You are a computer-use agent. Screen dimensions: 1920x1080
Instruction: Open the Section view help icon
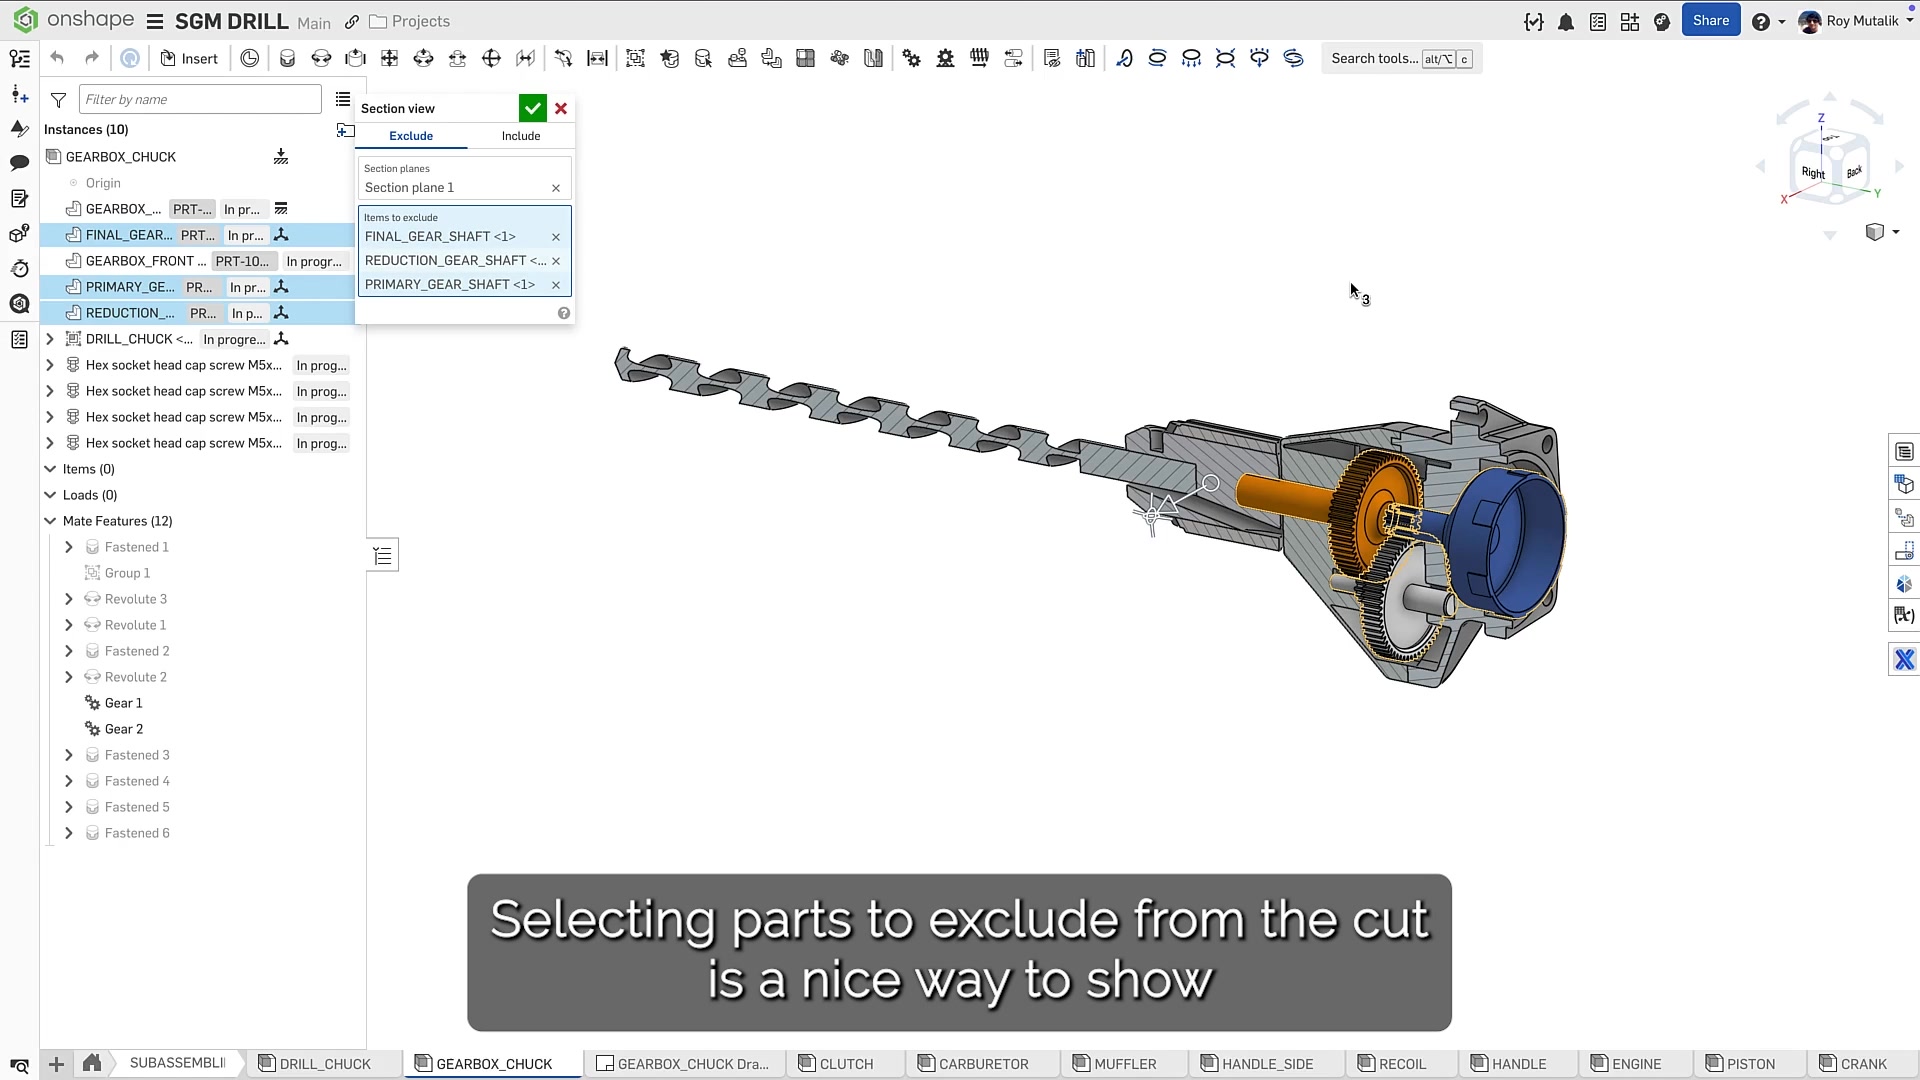click(564, 313)
